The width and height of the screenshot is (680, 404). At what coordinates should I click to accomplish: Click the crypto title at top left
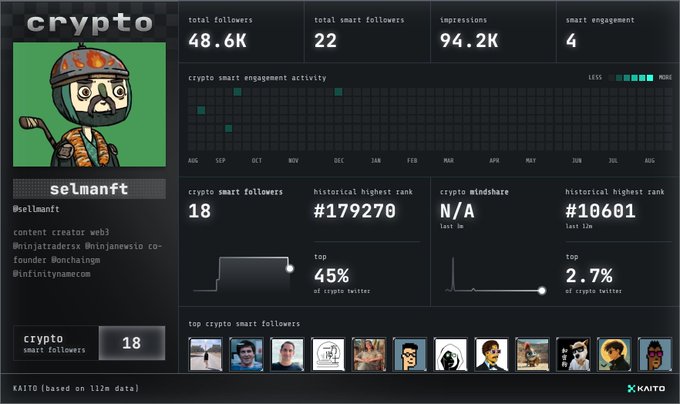pos(89,24)
